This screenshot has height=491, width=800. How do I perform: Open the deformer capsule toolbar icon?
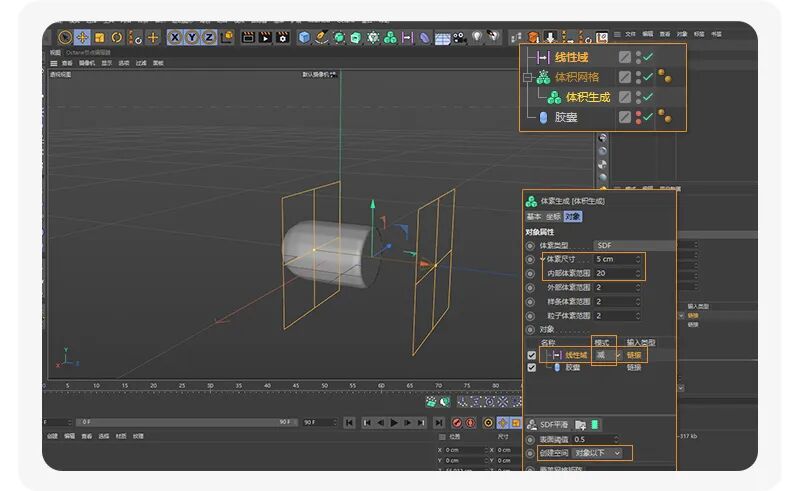(x=424, y=37)
